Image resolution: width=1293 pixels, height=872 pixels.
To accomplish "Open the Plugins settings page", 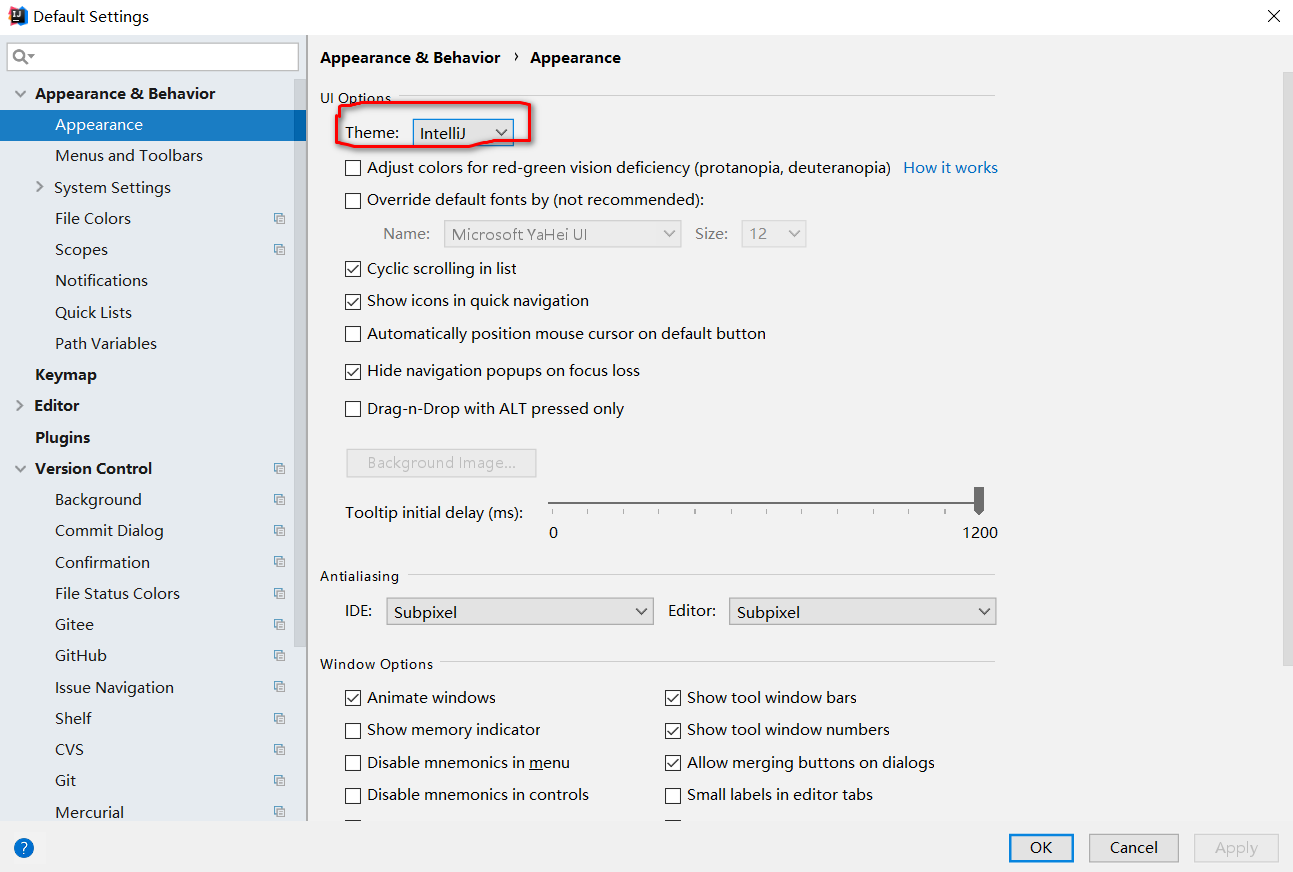I will pos(62,438).
